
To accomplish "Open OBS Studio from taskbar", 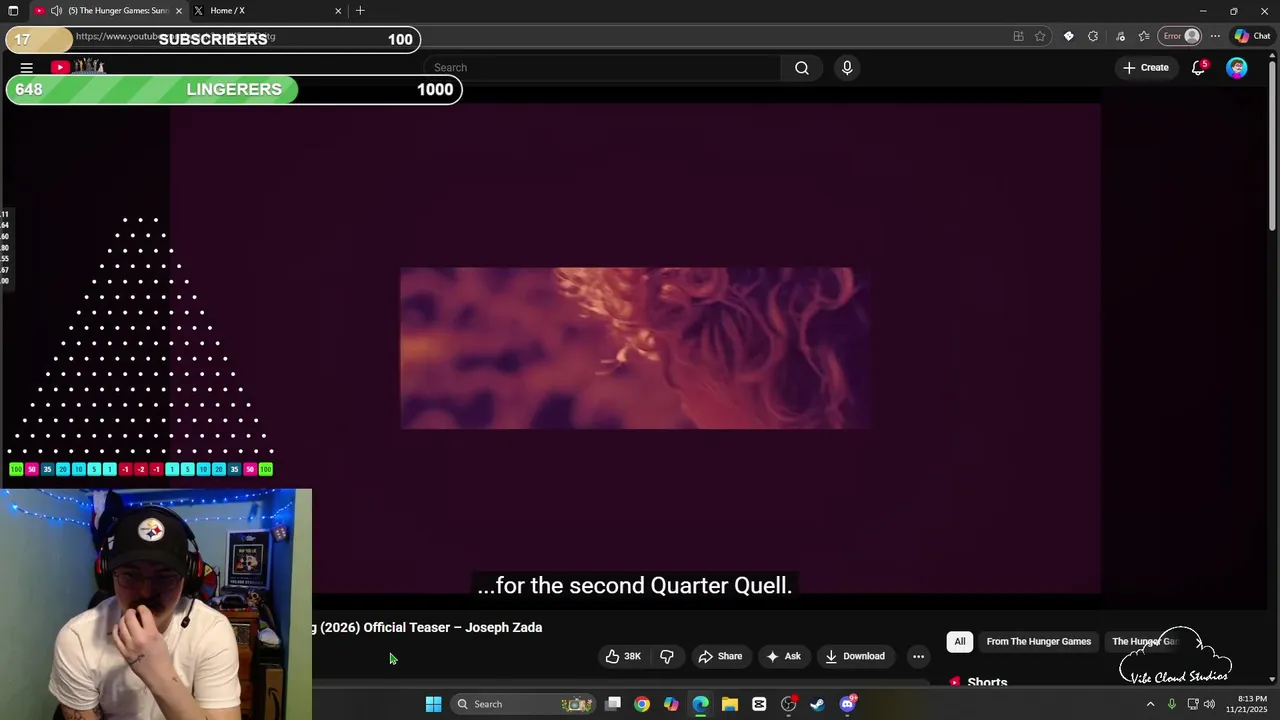I will coord(788,704).
